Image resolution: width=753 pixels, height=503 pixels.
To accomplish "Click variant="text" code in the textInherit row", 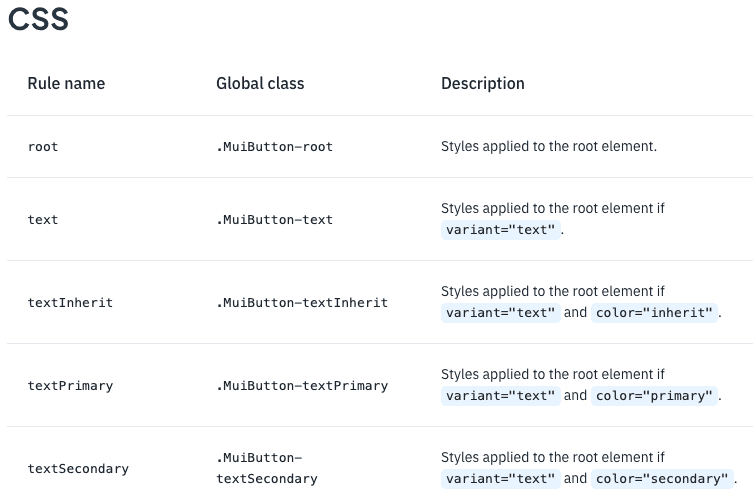I will (x=500, y=313).
